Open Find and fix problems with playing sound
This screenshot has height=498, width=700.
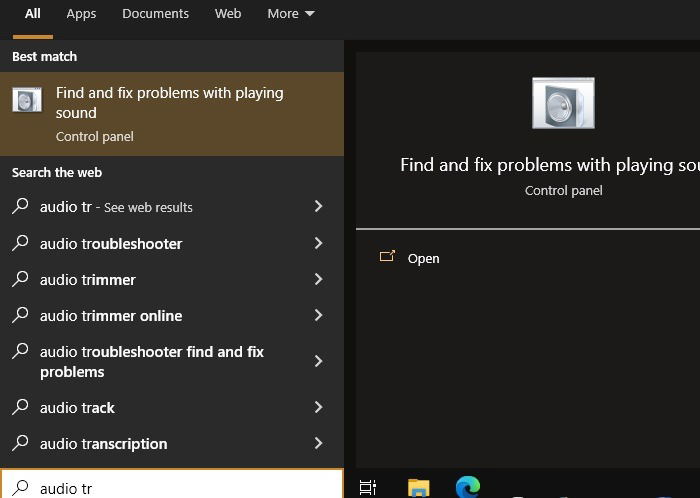[172, 114]
